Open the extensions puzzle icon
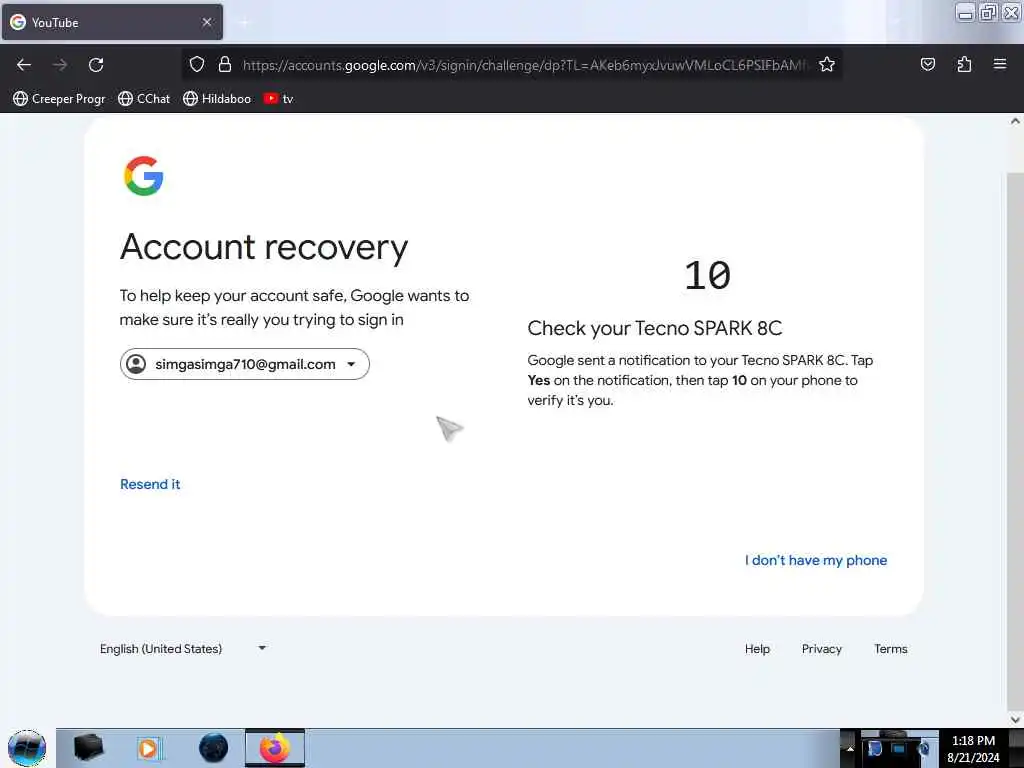This screenshot has width=1024, height=768. pos(964,64)
